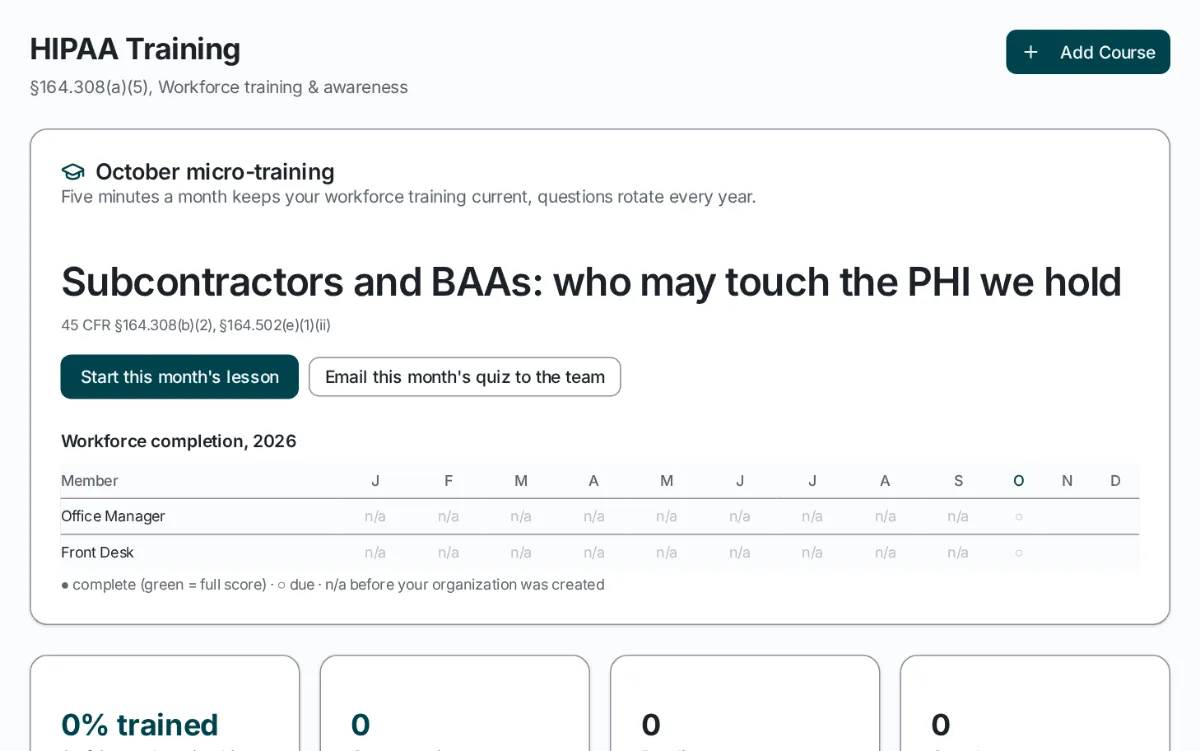The image size is (1200, 751).
Task: Select the highlighted O month column header
Action: (x=1019, y=481)
